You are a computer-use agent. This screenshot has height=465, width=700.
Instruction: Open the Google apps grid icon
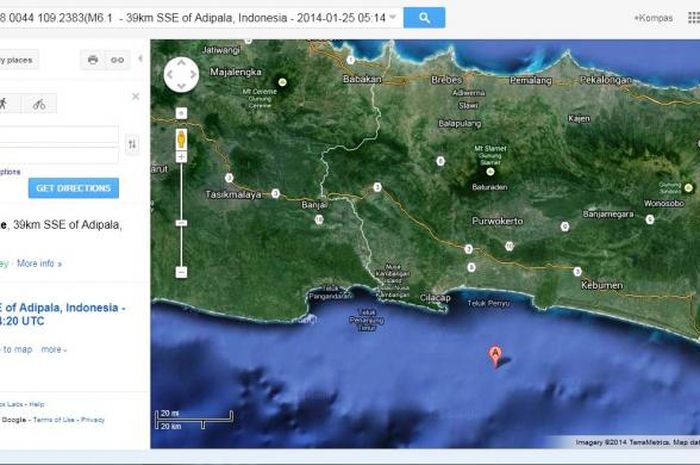click(694, 18)
